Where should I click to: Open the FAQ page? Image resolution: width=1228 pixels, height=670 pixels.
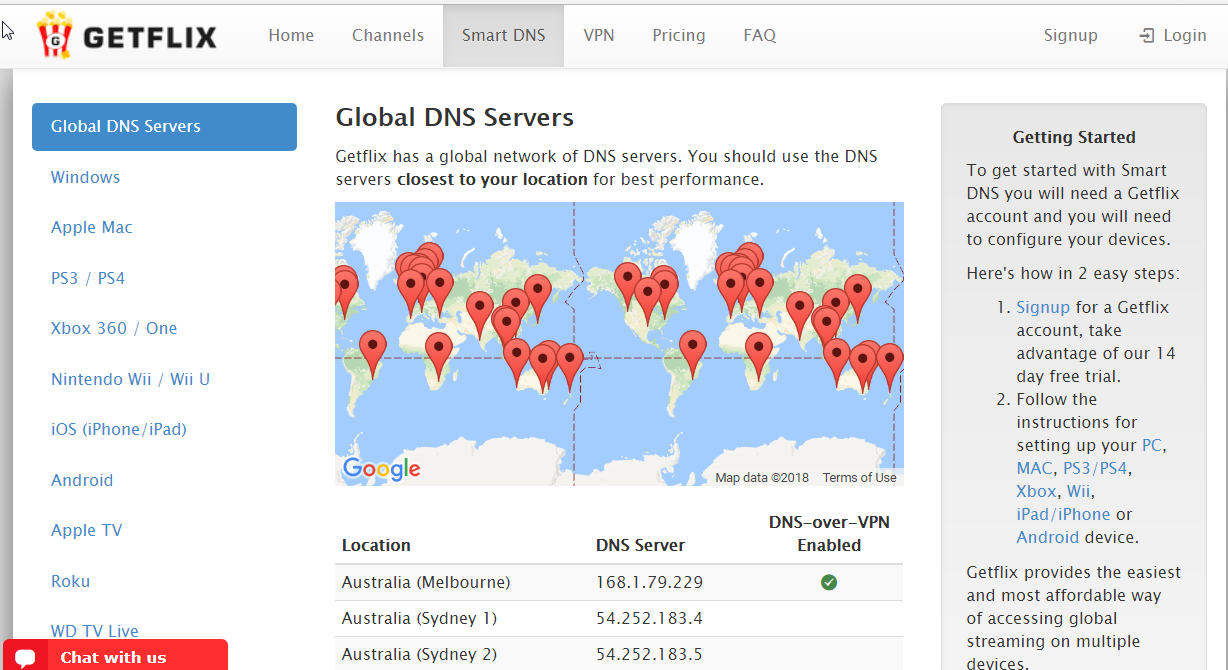760,35
